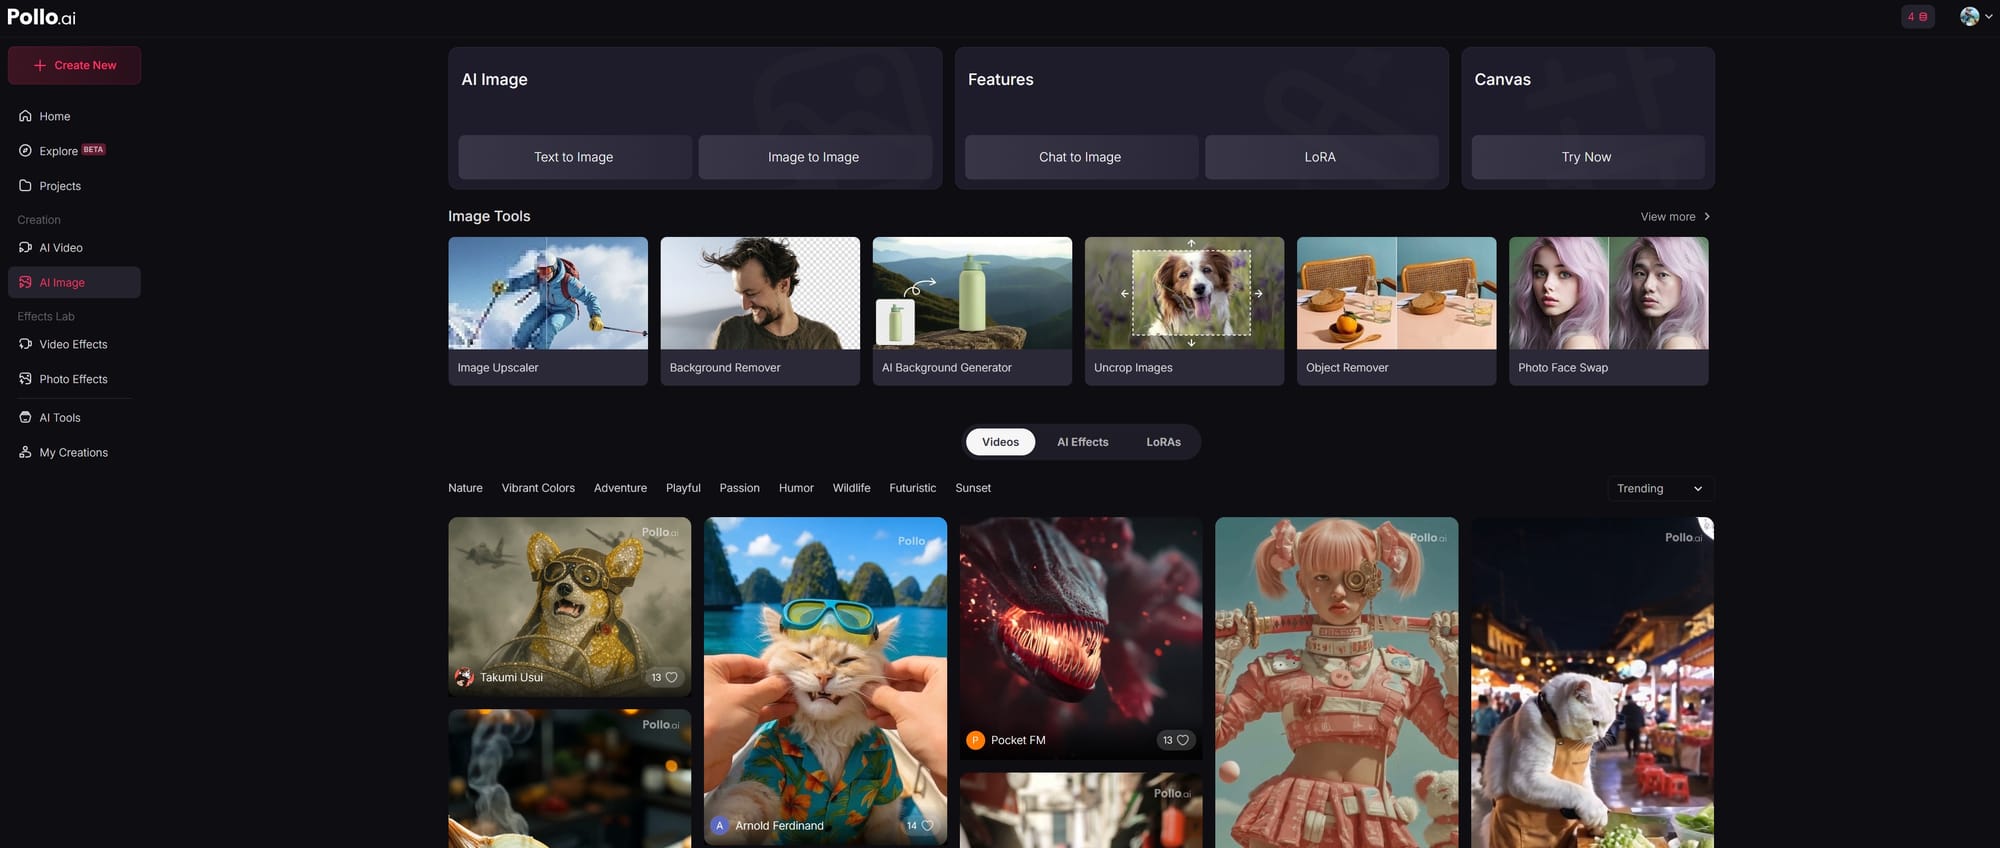Click the AI Image sidebar icon
The height and width of the screenshot is (848, 2000).
[x=25, y=282]
